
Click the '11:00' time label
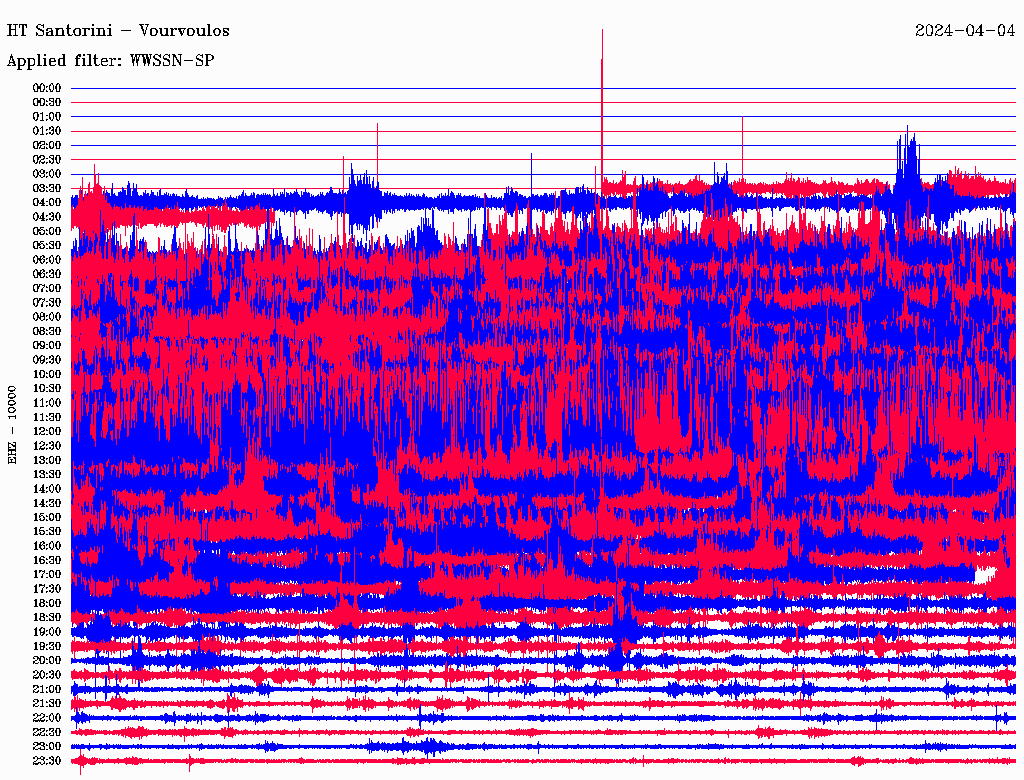click(x=47, y=403)
